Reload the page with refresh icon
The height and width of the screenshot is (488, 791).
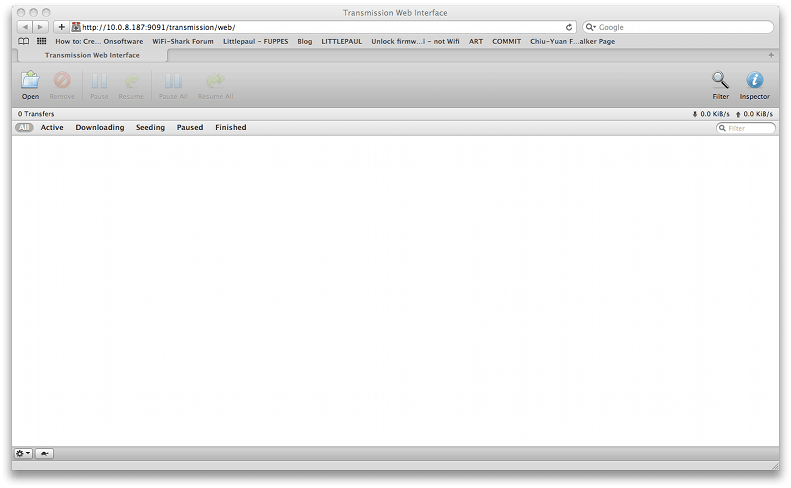coord(569,27)
